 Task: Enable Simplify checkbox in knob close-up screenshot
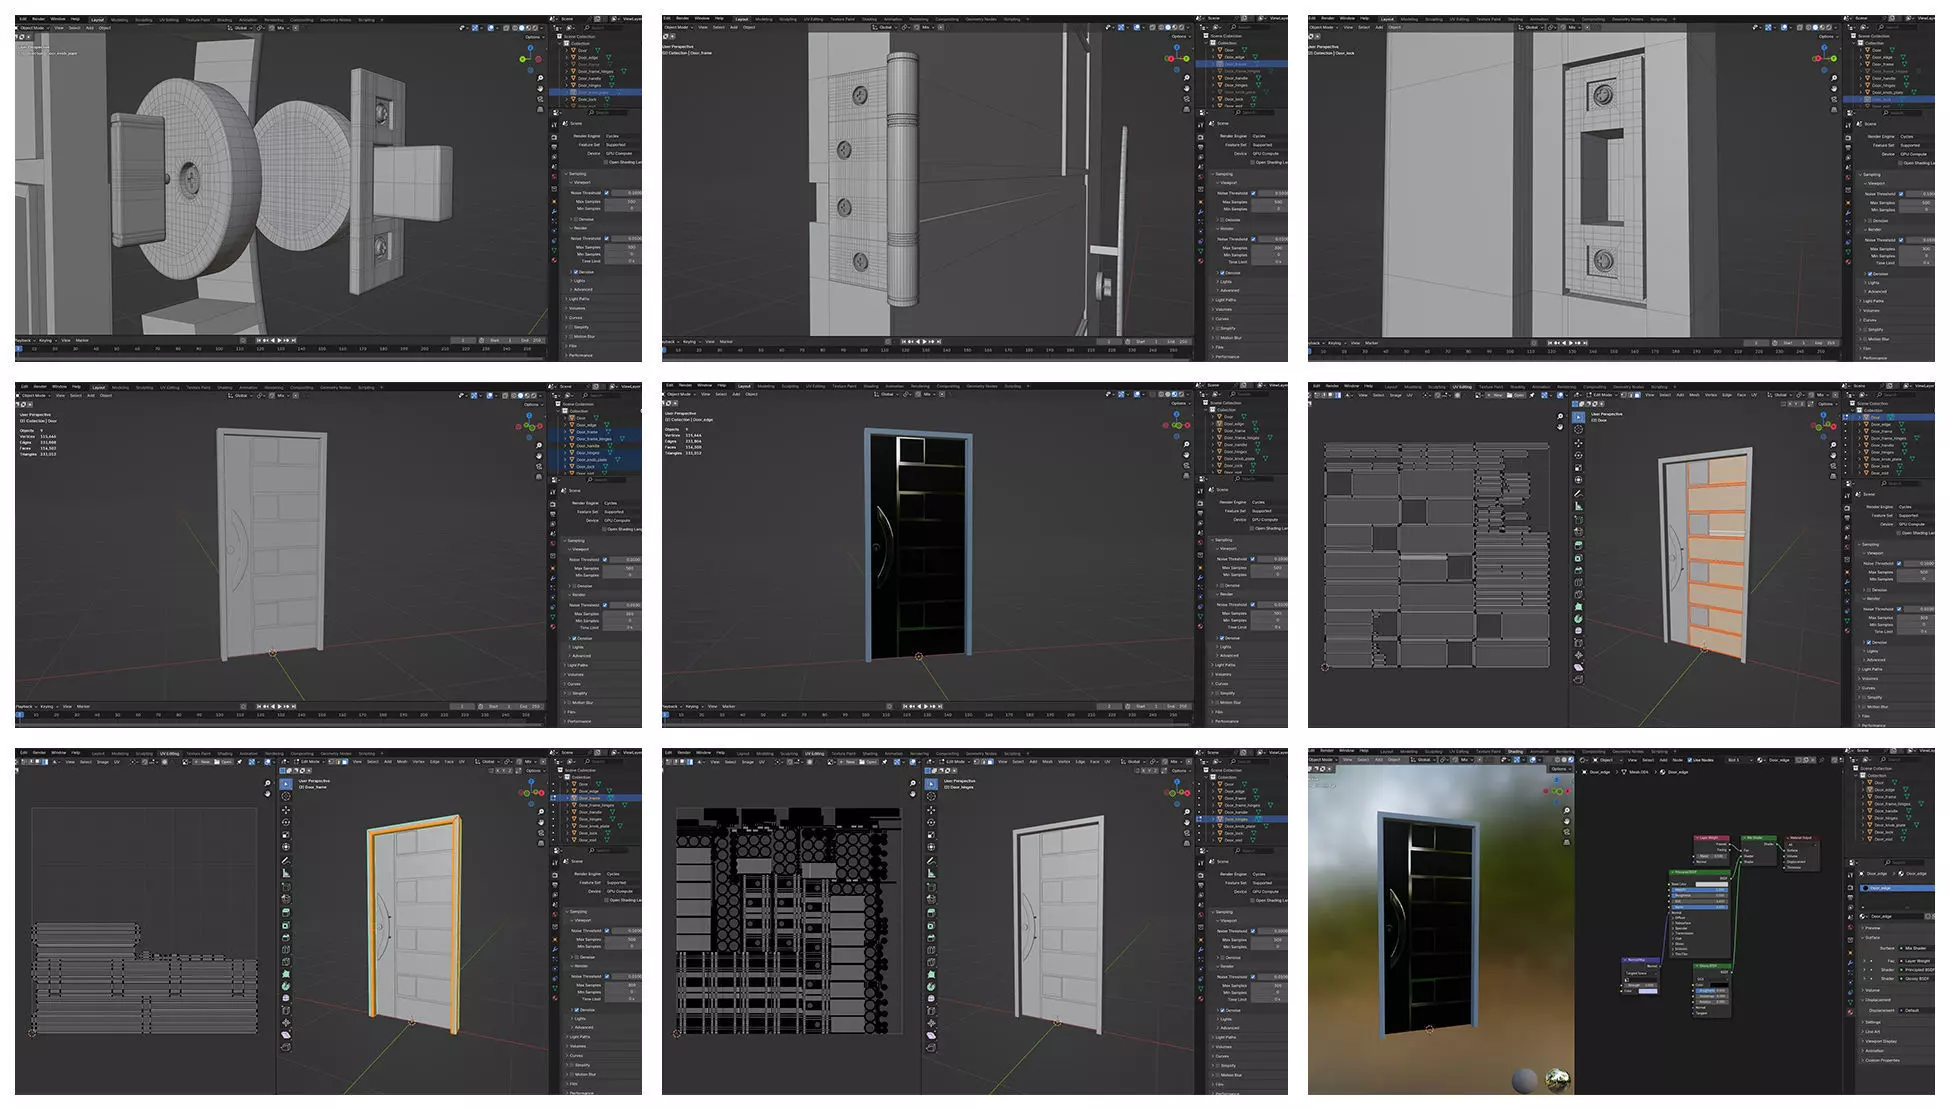571,327
